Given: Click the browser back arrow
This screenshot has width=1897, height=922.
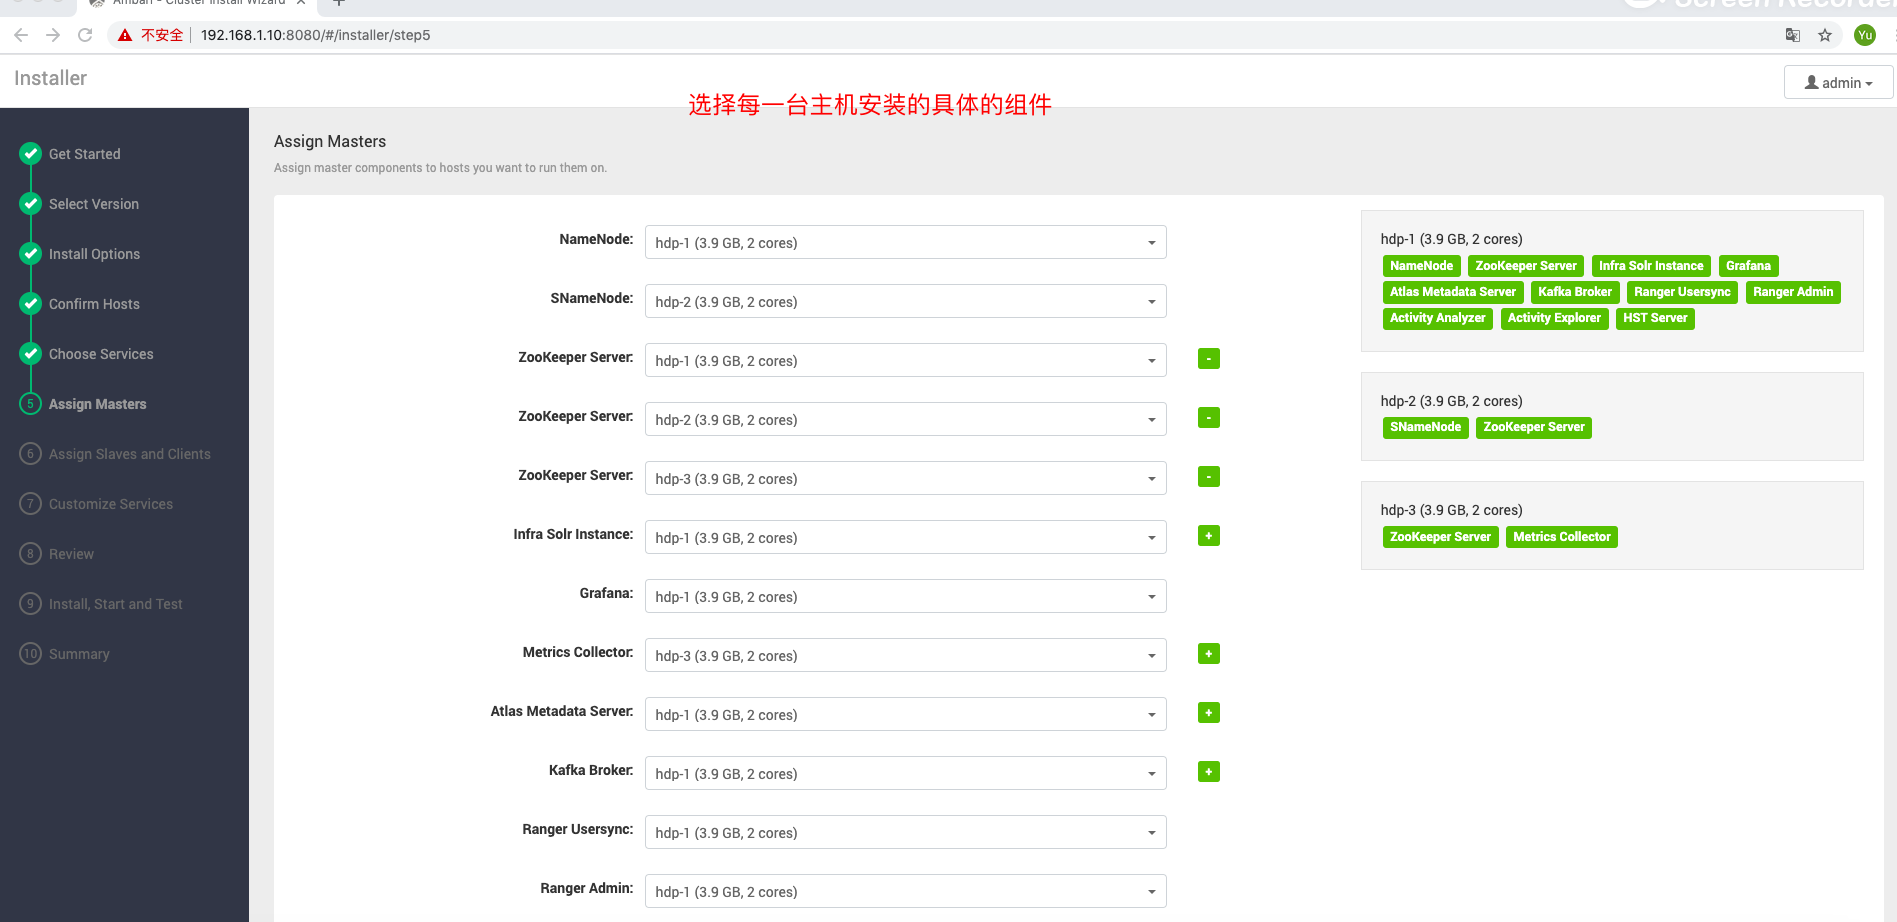Looking at the screenshot, I should click(x=21, y=35).
